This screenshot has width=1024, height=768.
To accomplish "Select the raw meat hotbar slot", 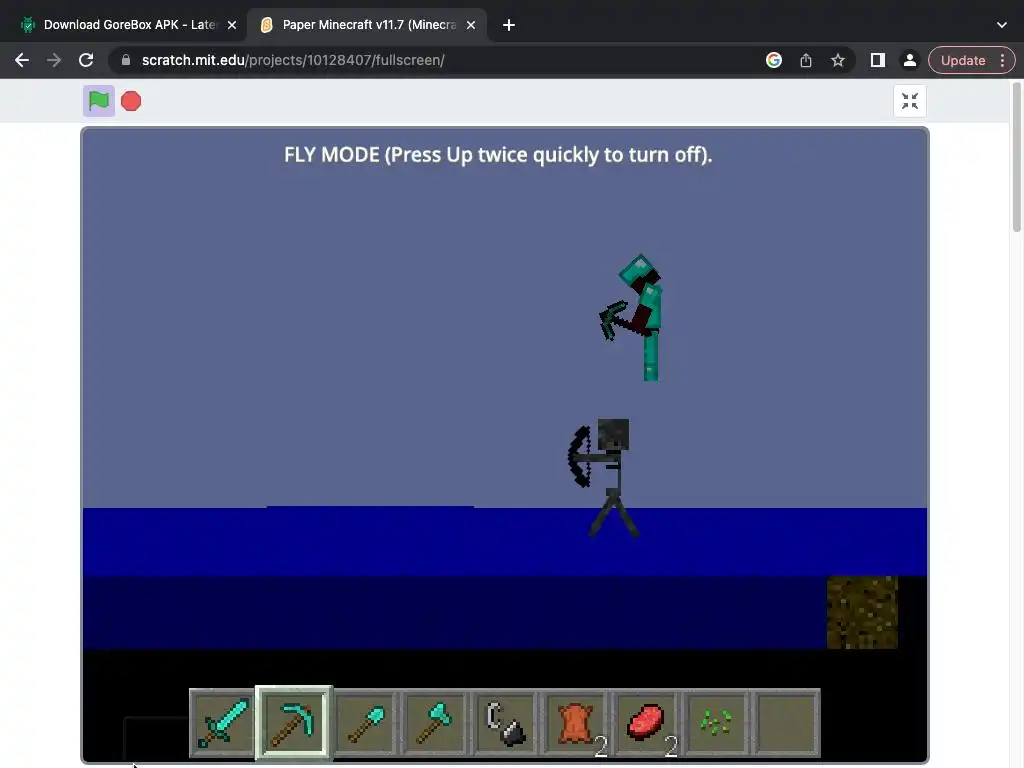I will 647,723.
